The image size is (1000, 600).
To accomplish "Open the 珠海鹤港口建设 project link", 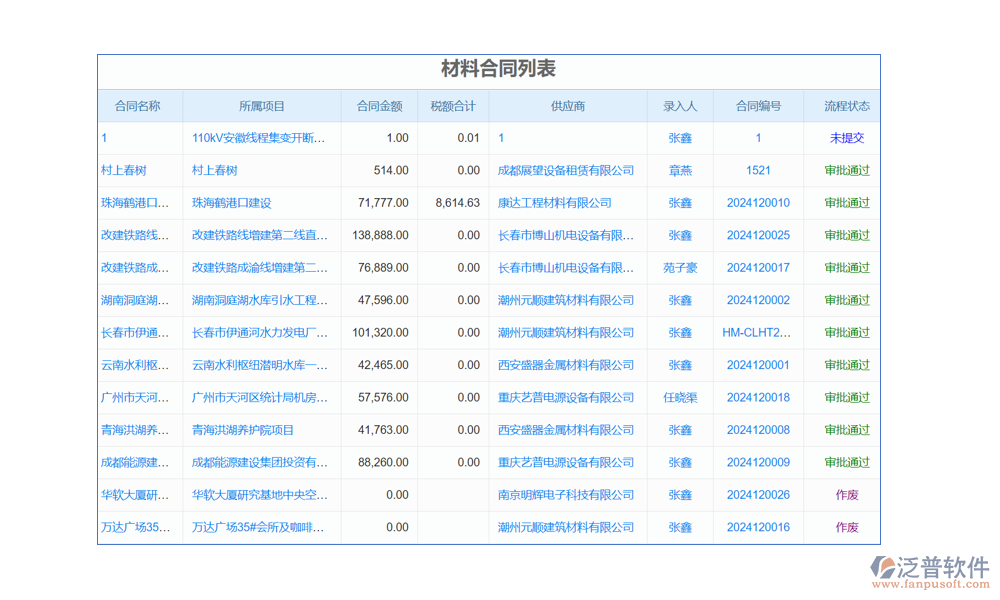I will (x=231, y=203).
